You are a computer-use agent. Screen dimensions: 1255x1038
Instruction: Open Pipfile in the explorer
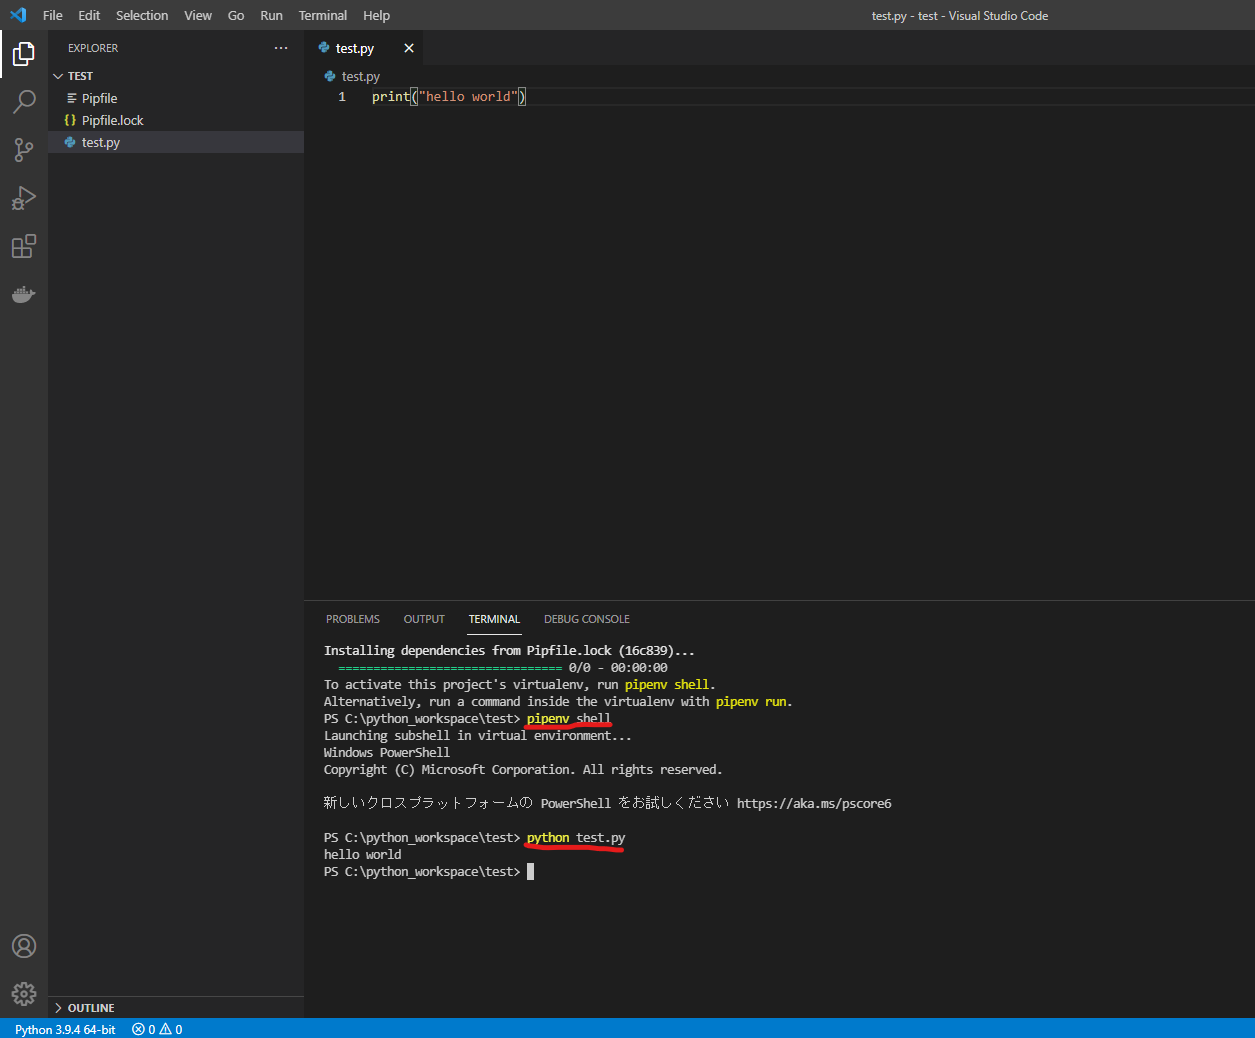[x=176, y=98]
